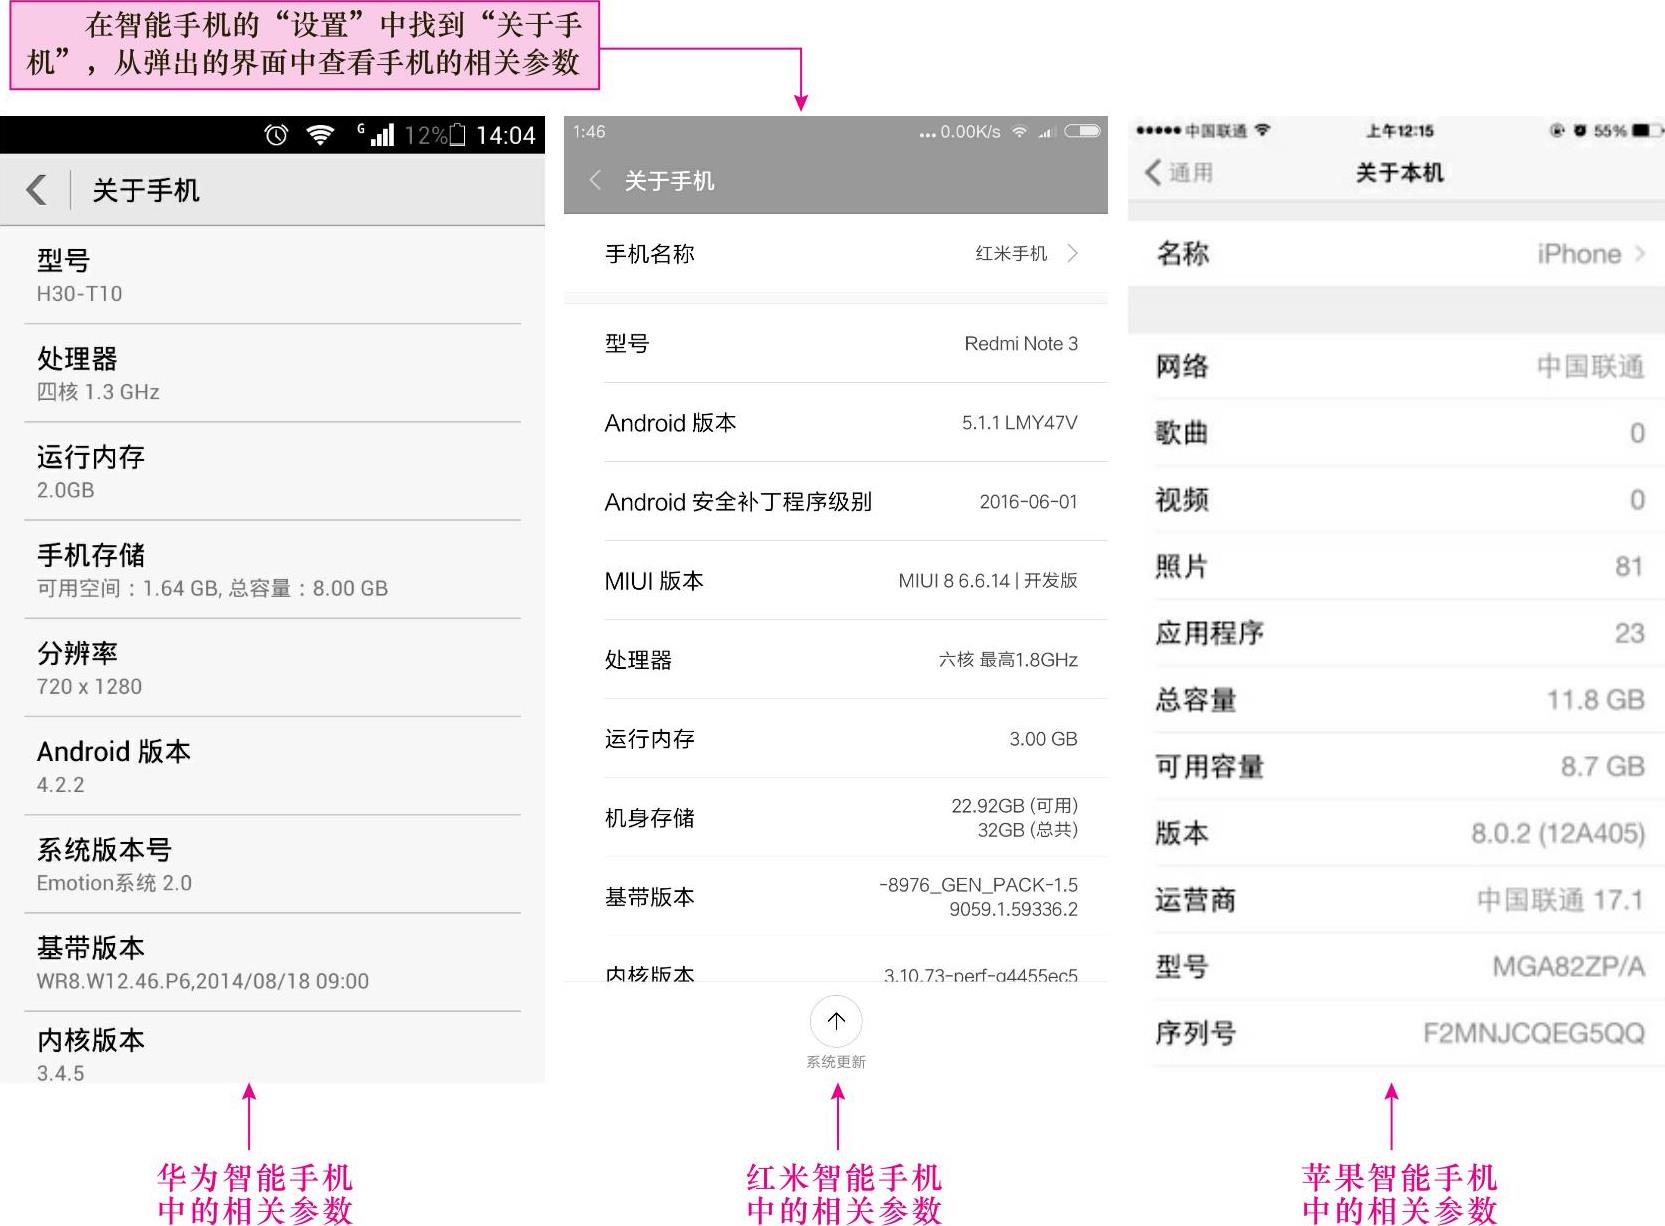Select the 内核版本 3.4.5 row on Huawei
The width and height of the screenshot is (1665, 1226).
point(272,1047)
